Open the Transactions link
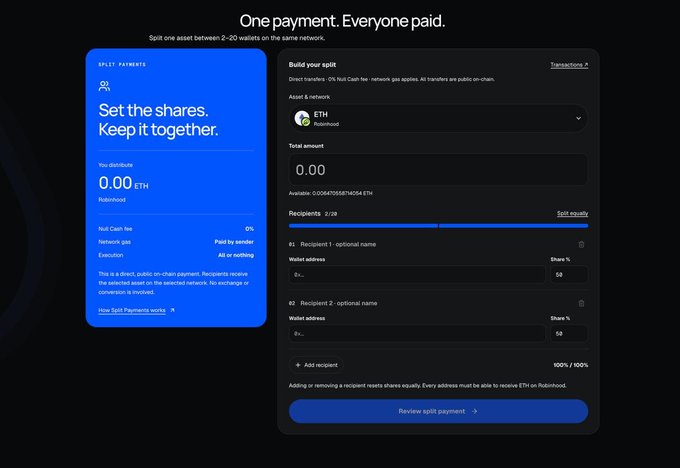The height and width of the screenshot is (468, 680). (569, 65)
